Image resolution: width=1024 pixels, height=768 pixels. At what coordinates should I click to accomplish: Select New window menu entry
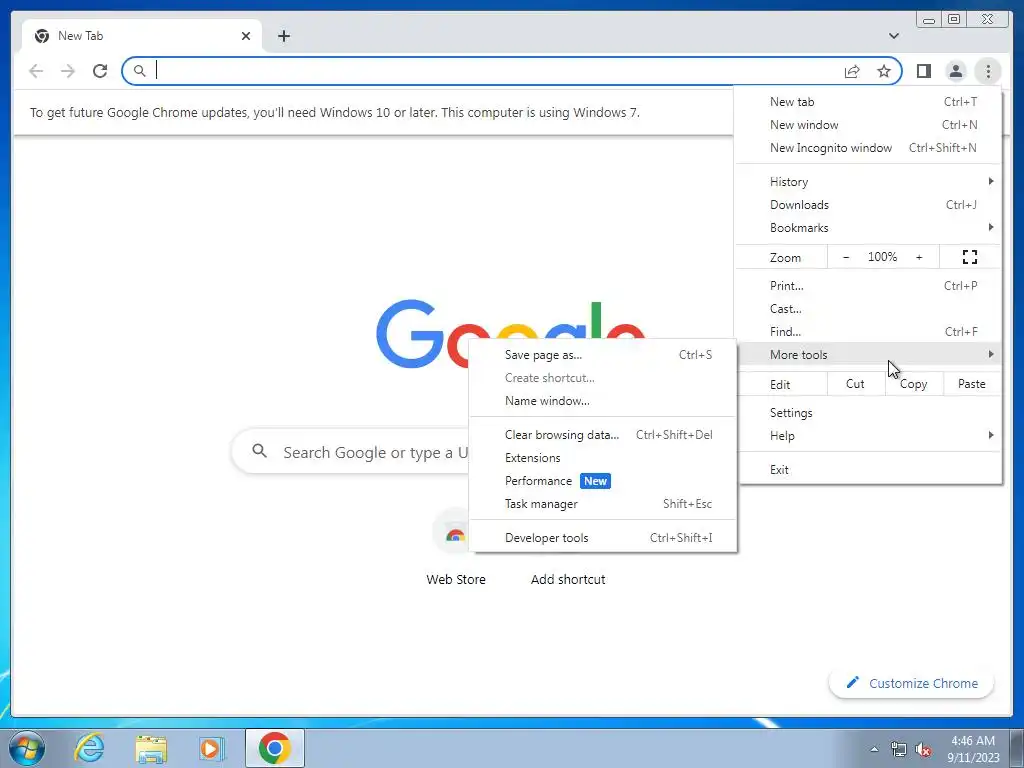[x=869, y=125]
